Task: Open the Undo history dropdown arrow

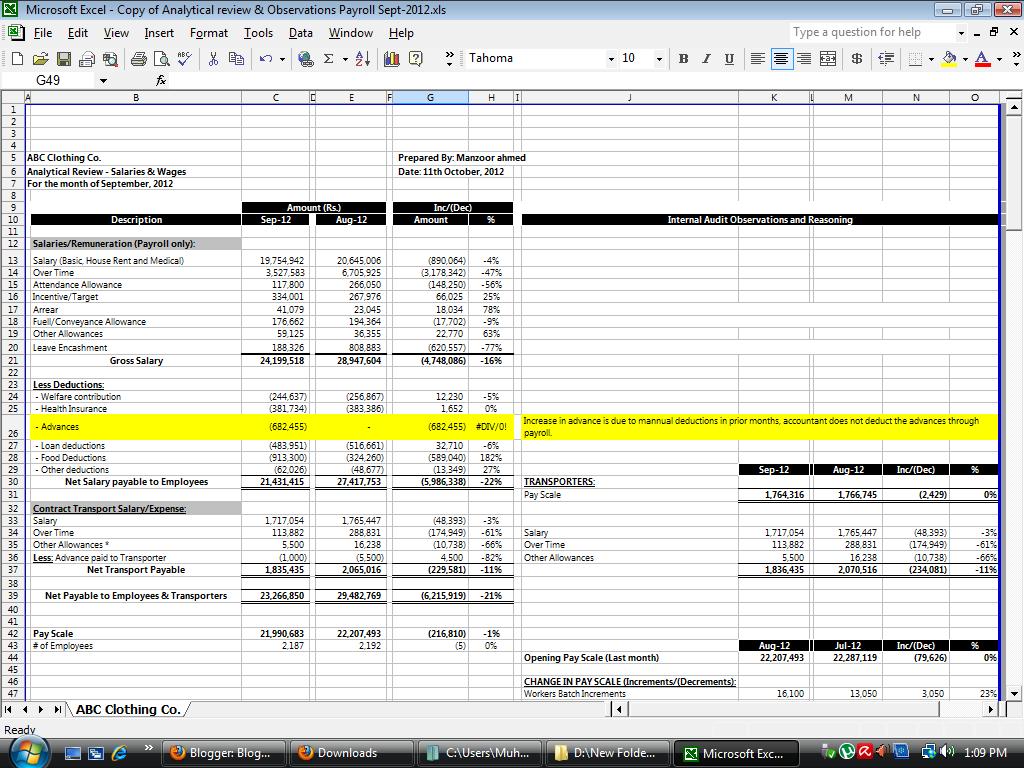Action: (x=282, y=59)
